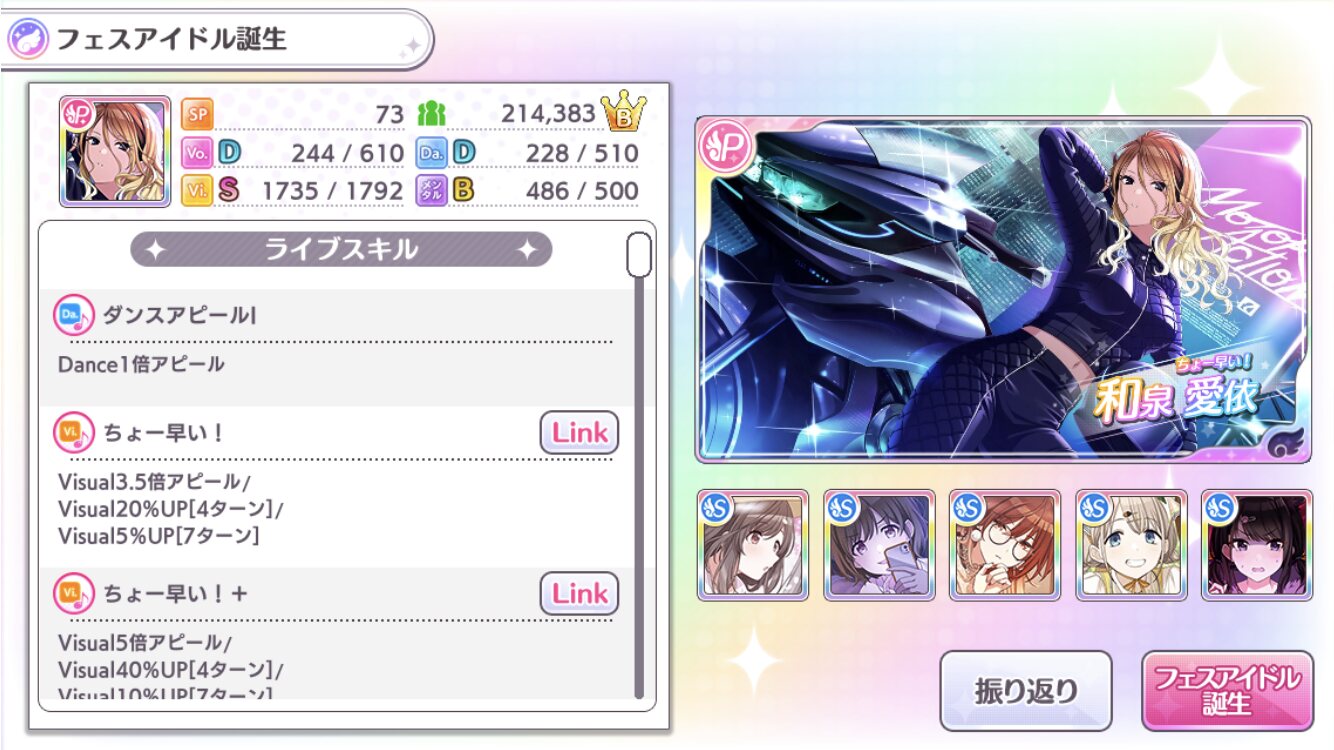Click the orange SP stat icon

tap(196, 115)
